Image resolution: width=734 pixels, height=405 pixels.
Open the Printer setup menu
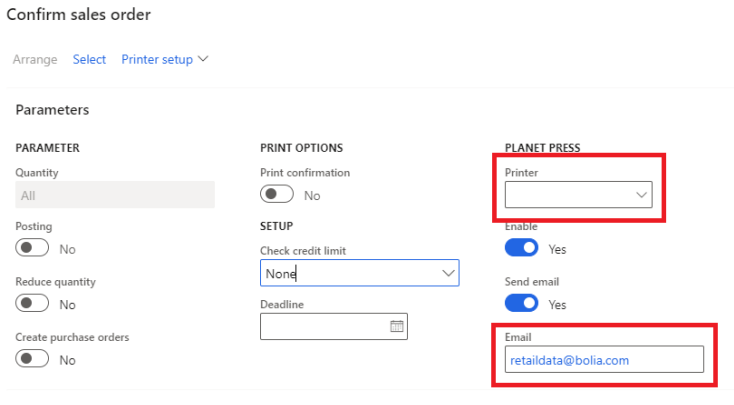click(157, 59)
